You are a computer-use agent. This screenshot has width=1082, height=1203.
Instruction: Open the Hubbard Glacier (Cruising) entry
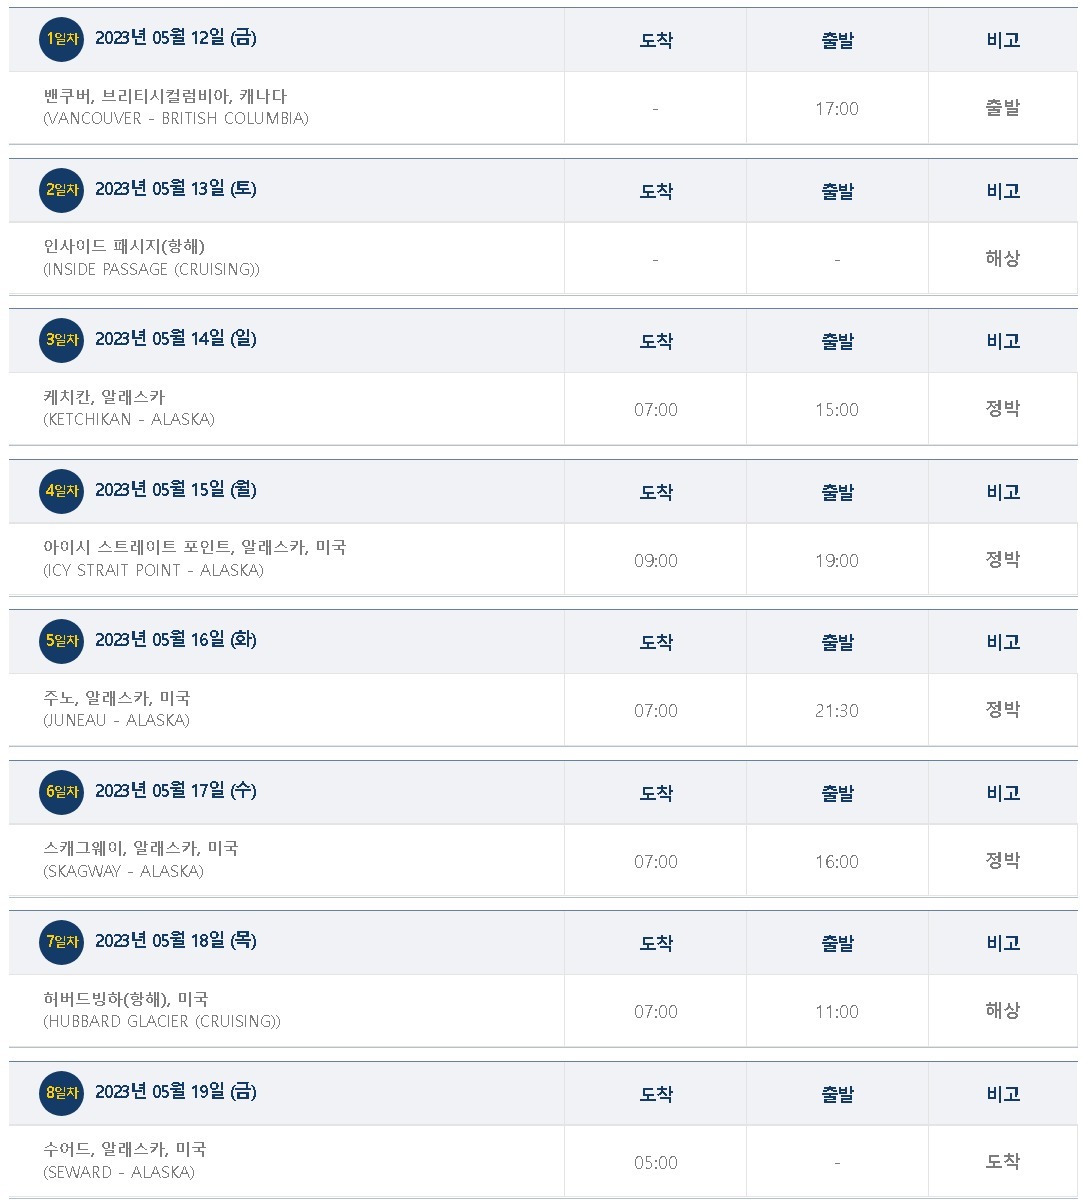coord(162,1010)
